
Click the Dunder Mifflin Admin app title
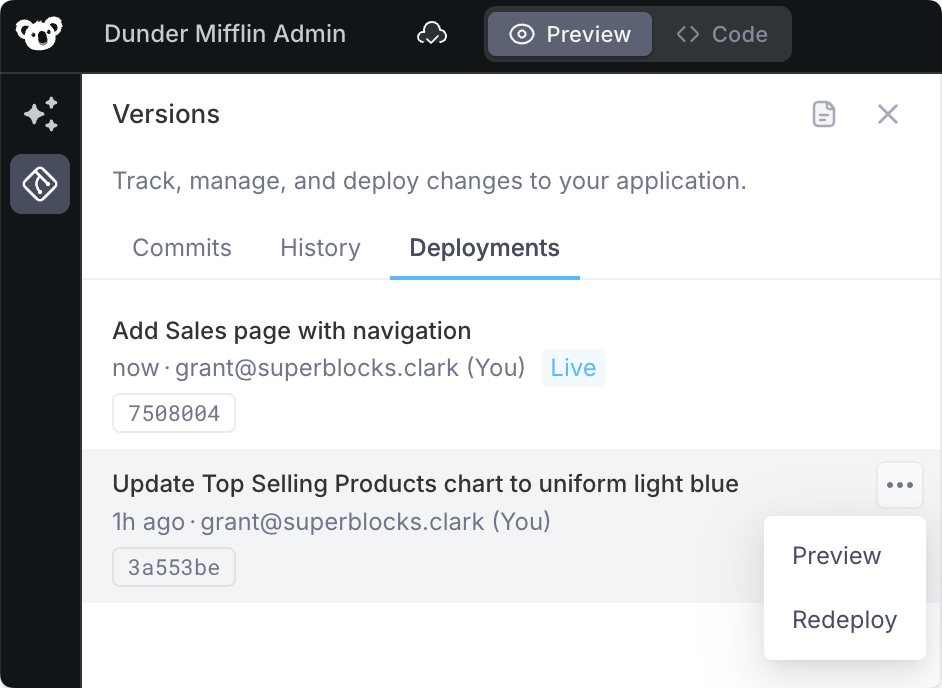tap(225, 34)
